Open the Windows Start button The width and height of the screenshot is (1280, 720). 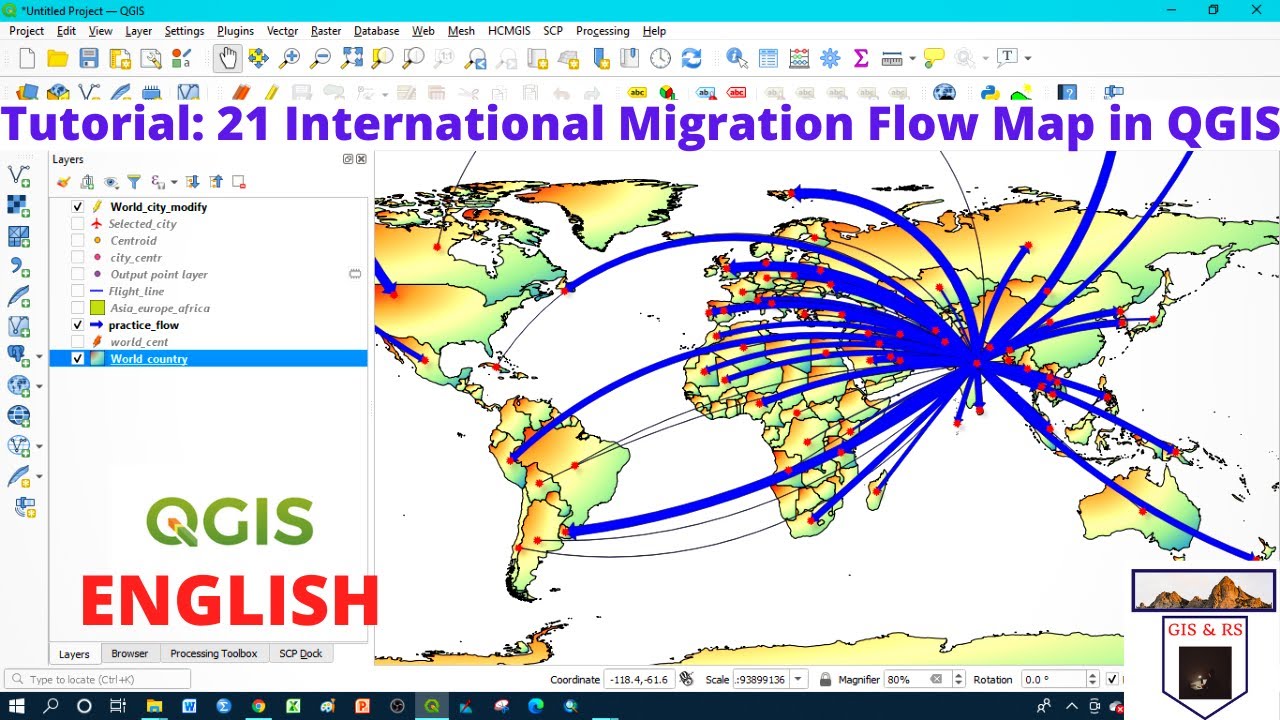coord(17,706)
